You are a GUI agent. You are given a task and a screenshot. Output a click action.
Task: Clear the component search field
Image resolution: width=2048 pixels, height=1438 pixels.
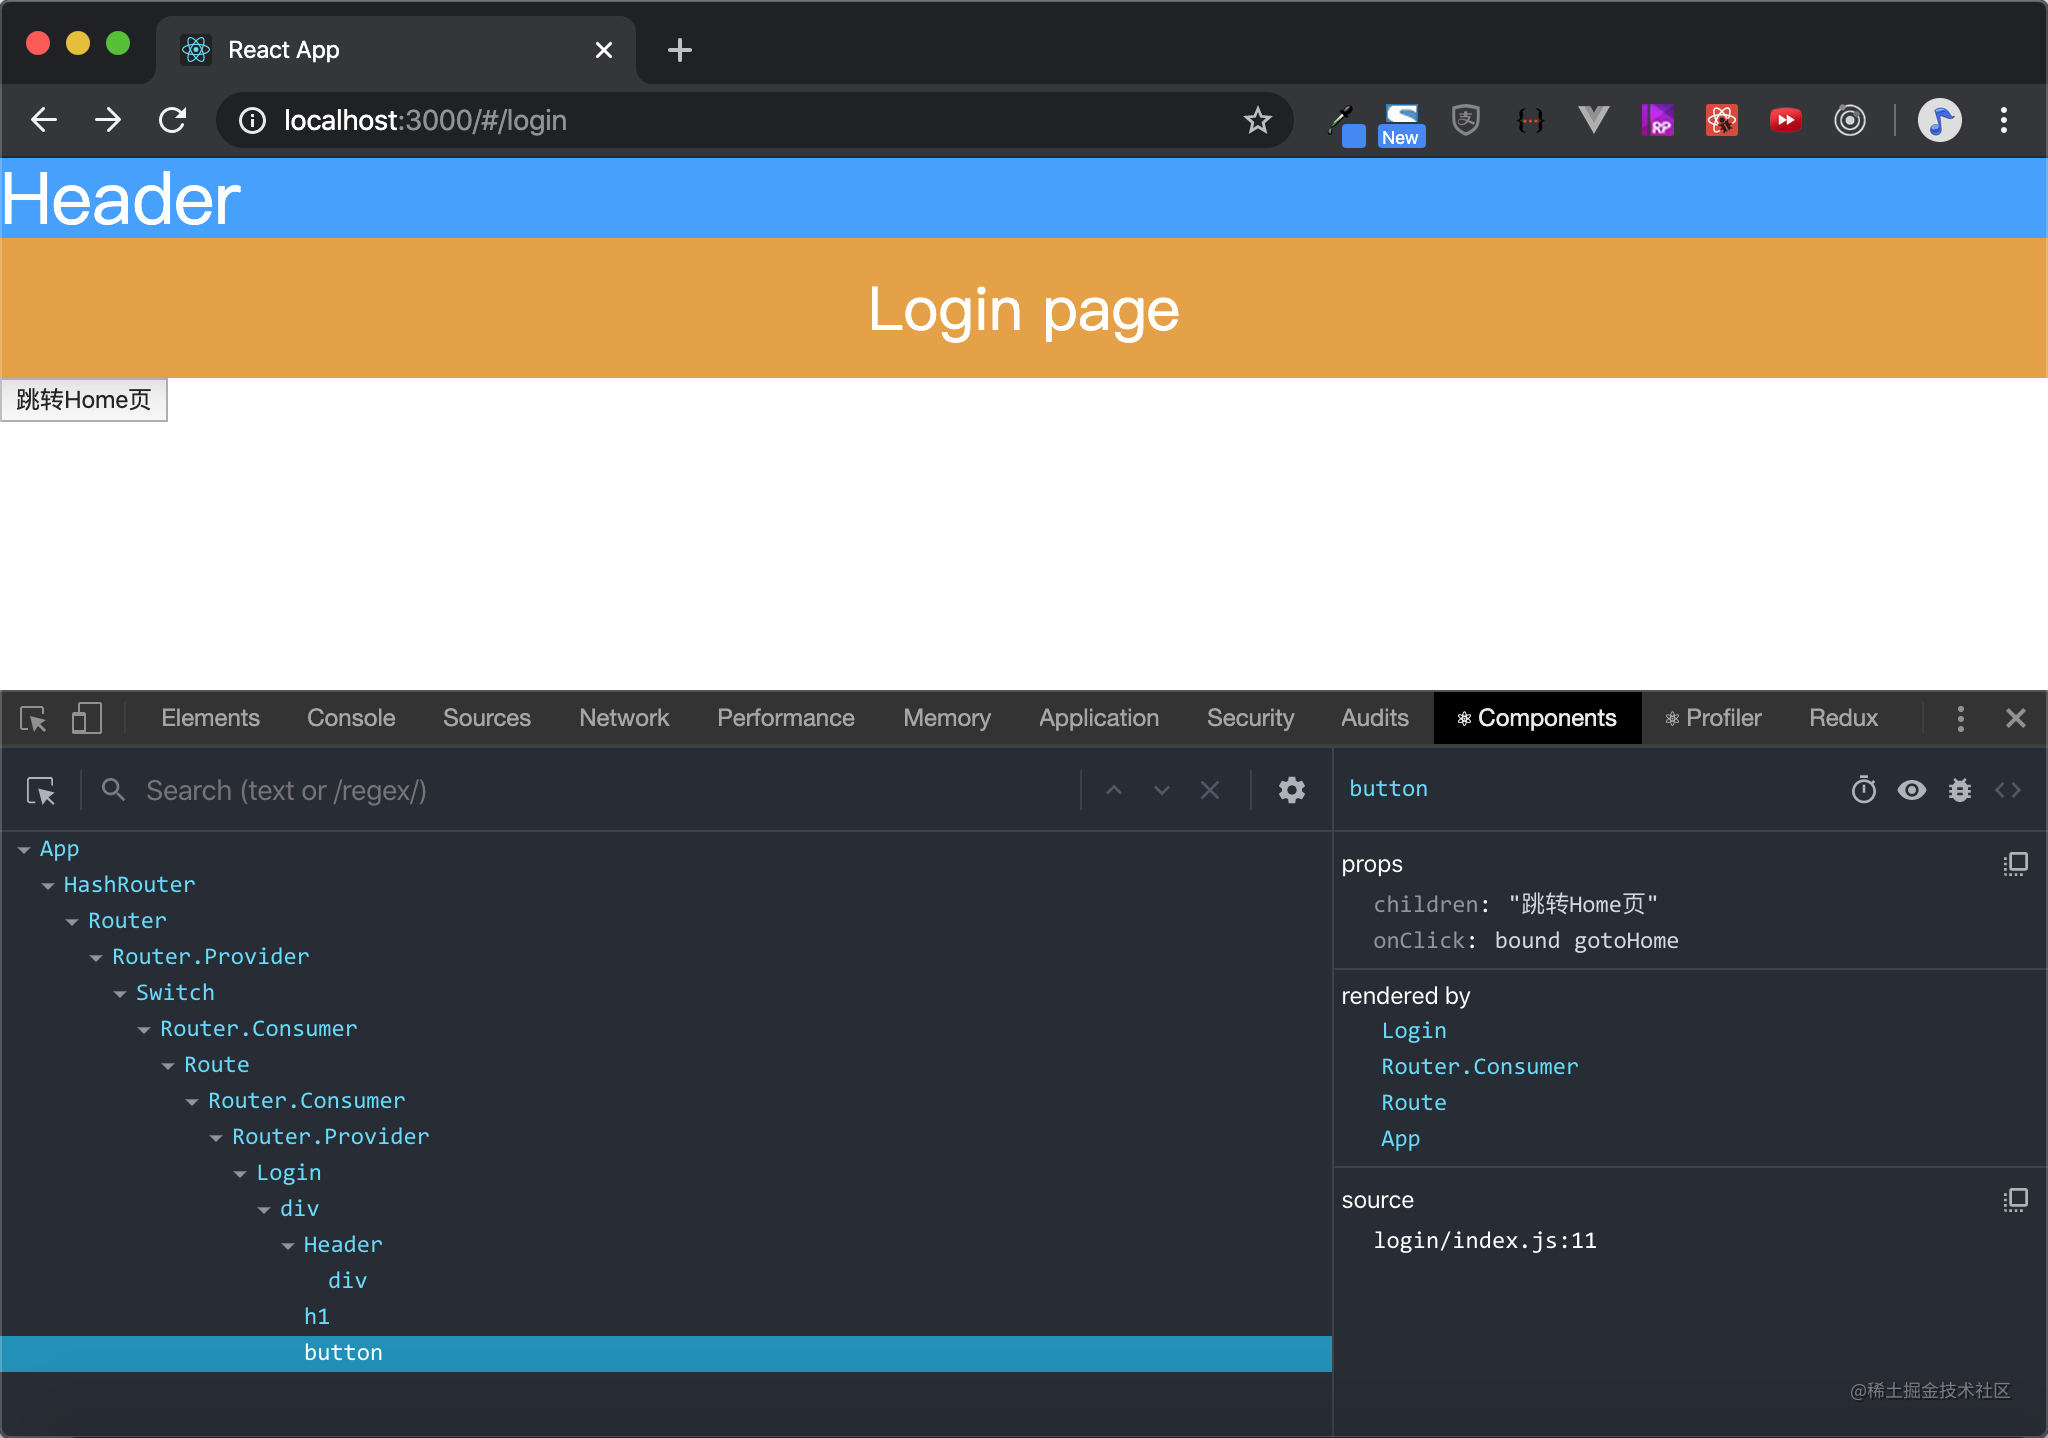(1210, 790)
